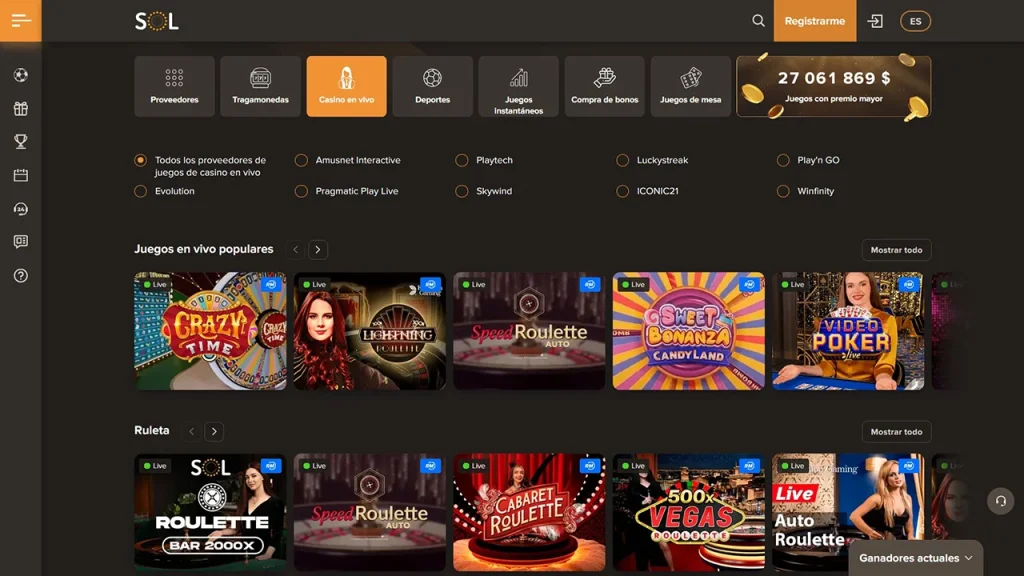Open the sports ball sidebar icon
Screen dimensions: 1024x576
pos(21,75)
